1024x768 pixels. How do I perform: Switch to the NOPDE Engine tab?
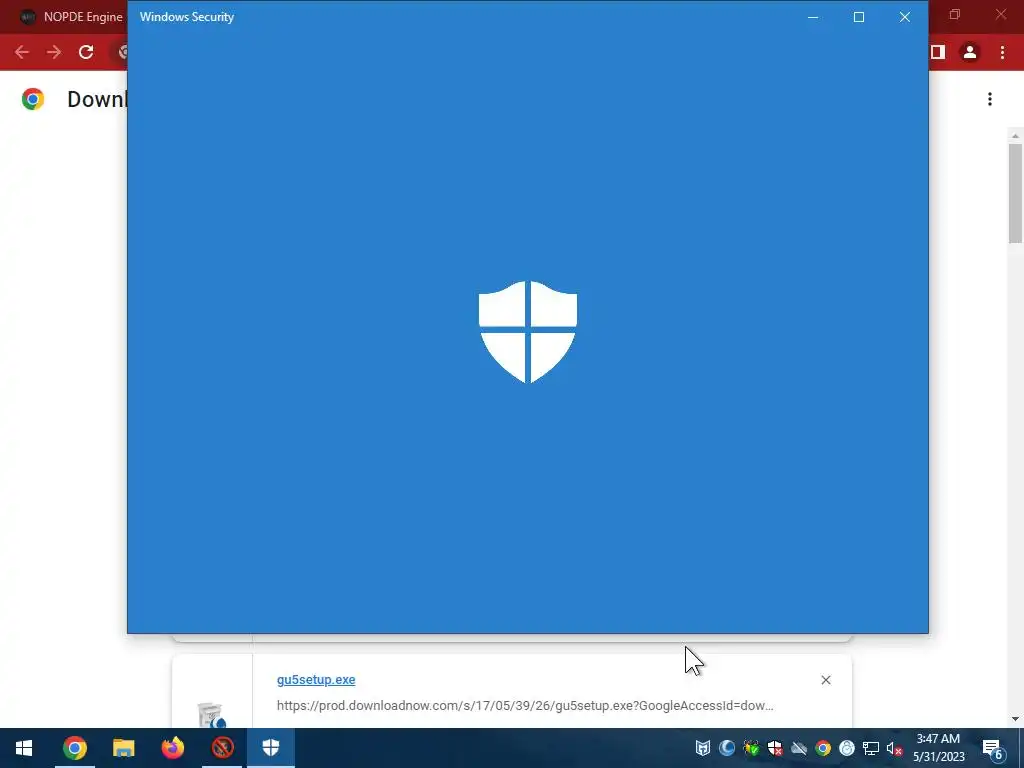click(71, 17)
